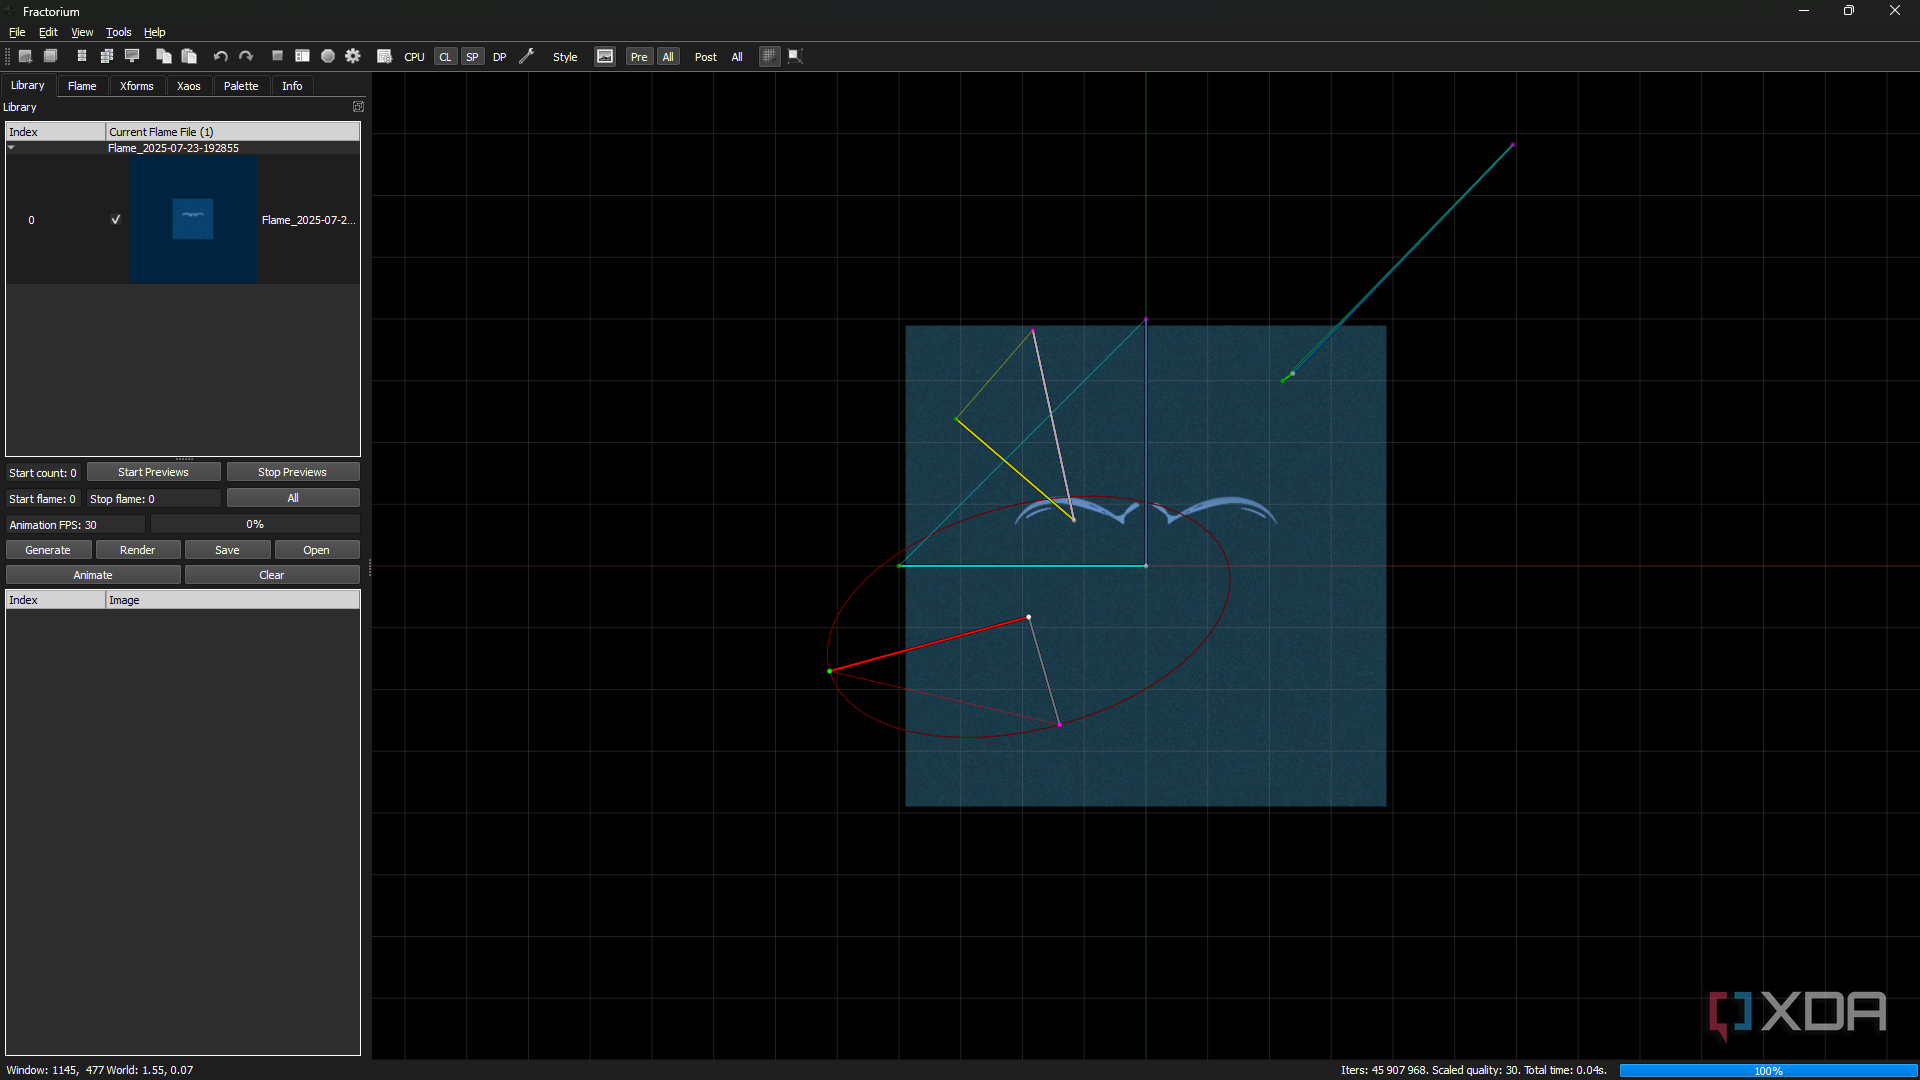Switch to the Palette tab

[241, 86]
